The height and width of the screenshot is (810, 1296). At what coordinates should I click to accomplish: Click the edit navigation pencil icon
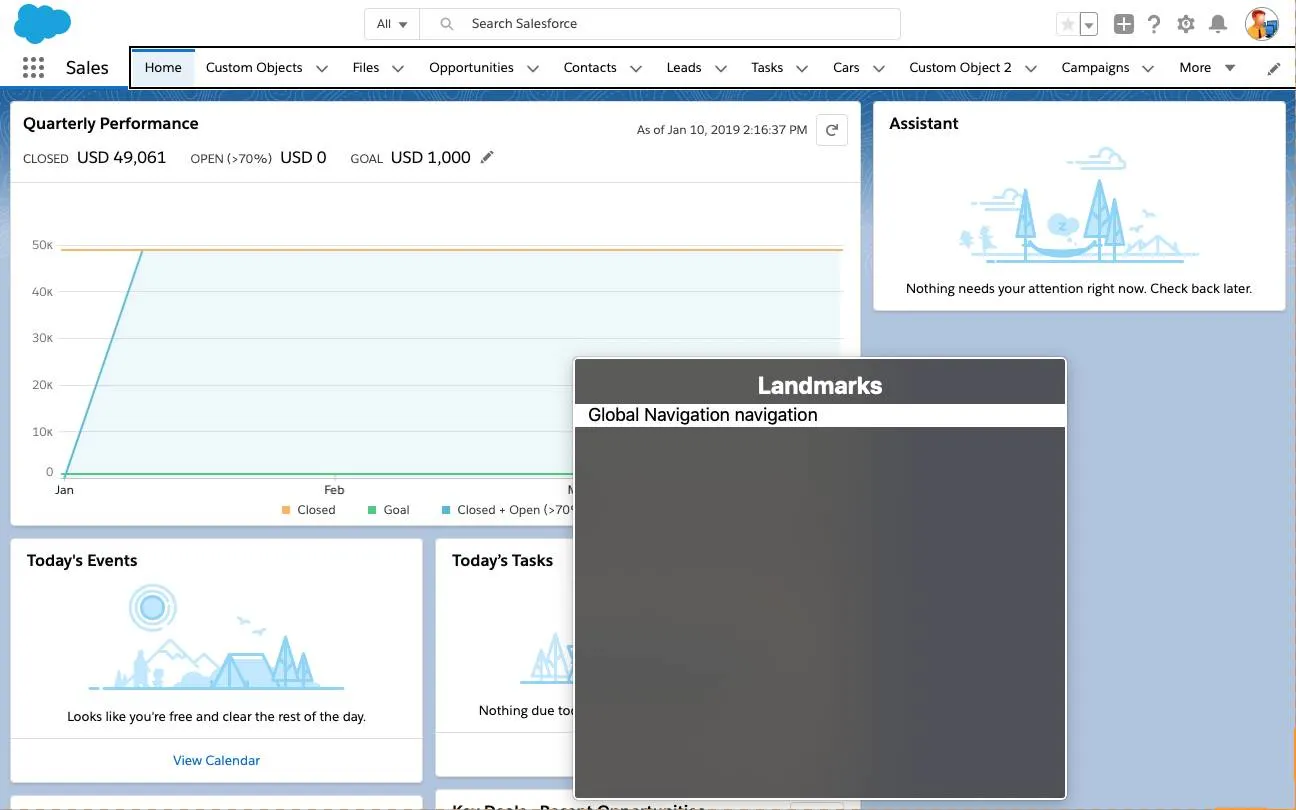point(1273,68)
